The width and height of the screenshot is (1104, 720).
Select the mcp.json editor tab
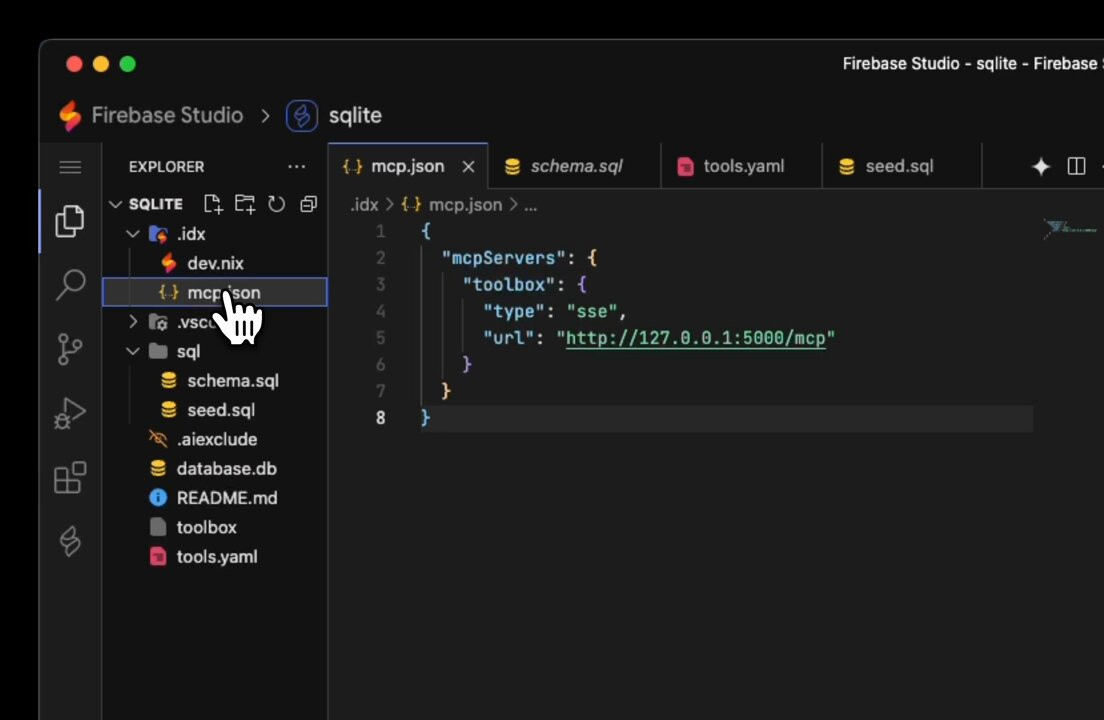(x=408, y=166)
